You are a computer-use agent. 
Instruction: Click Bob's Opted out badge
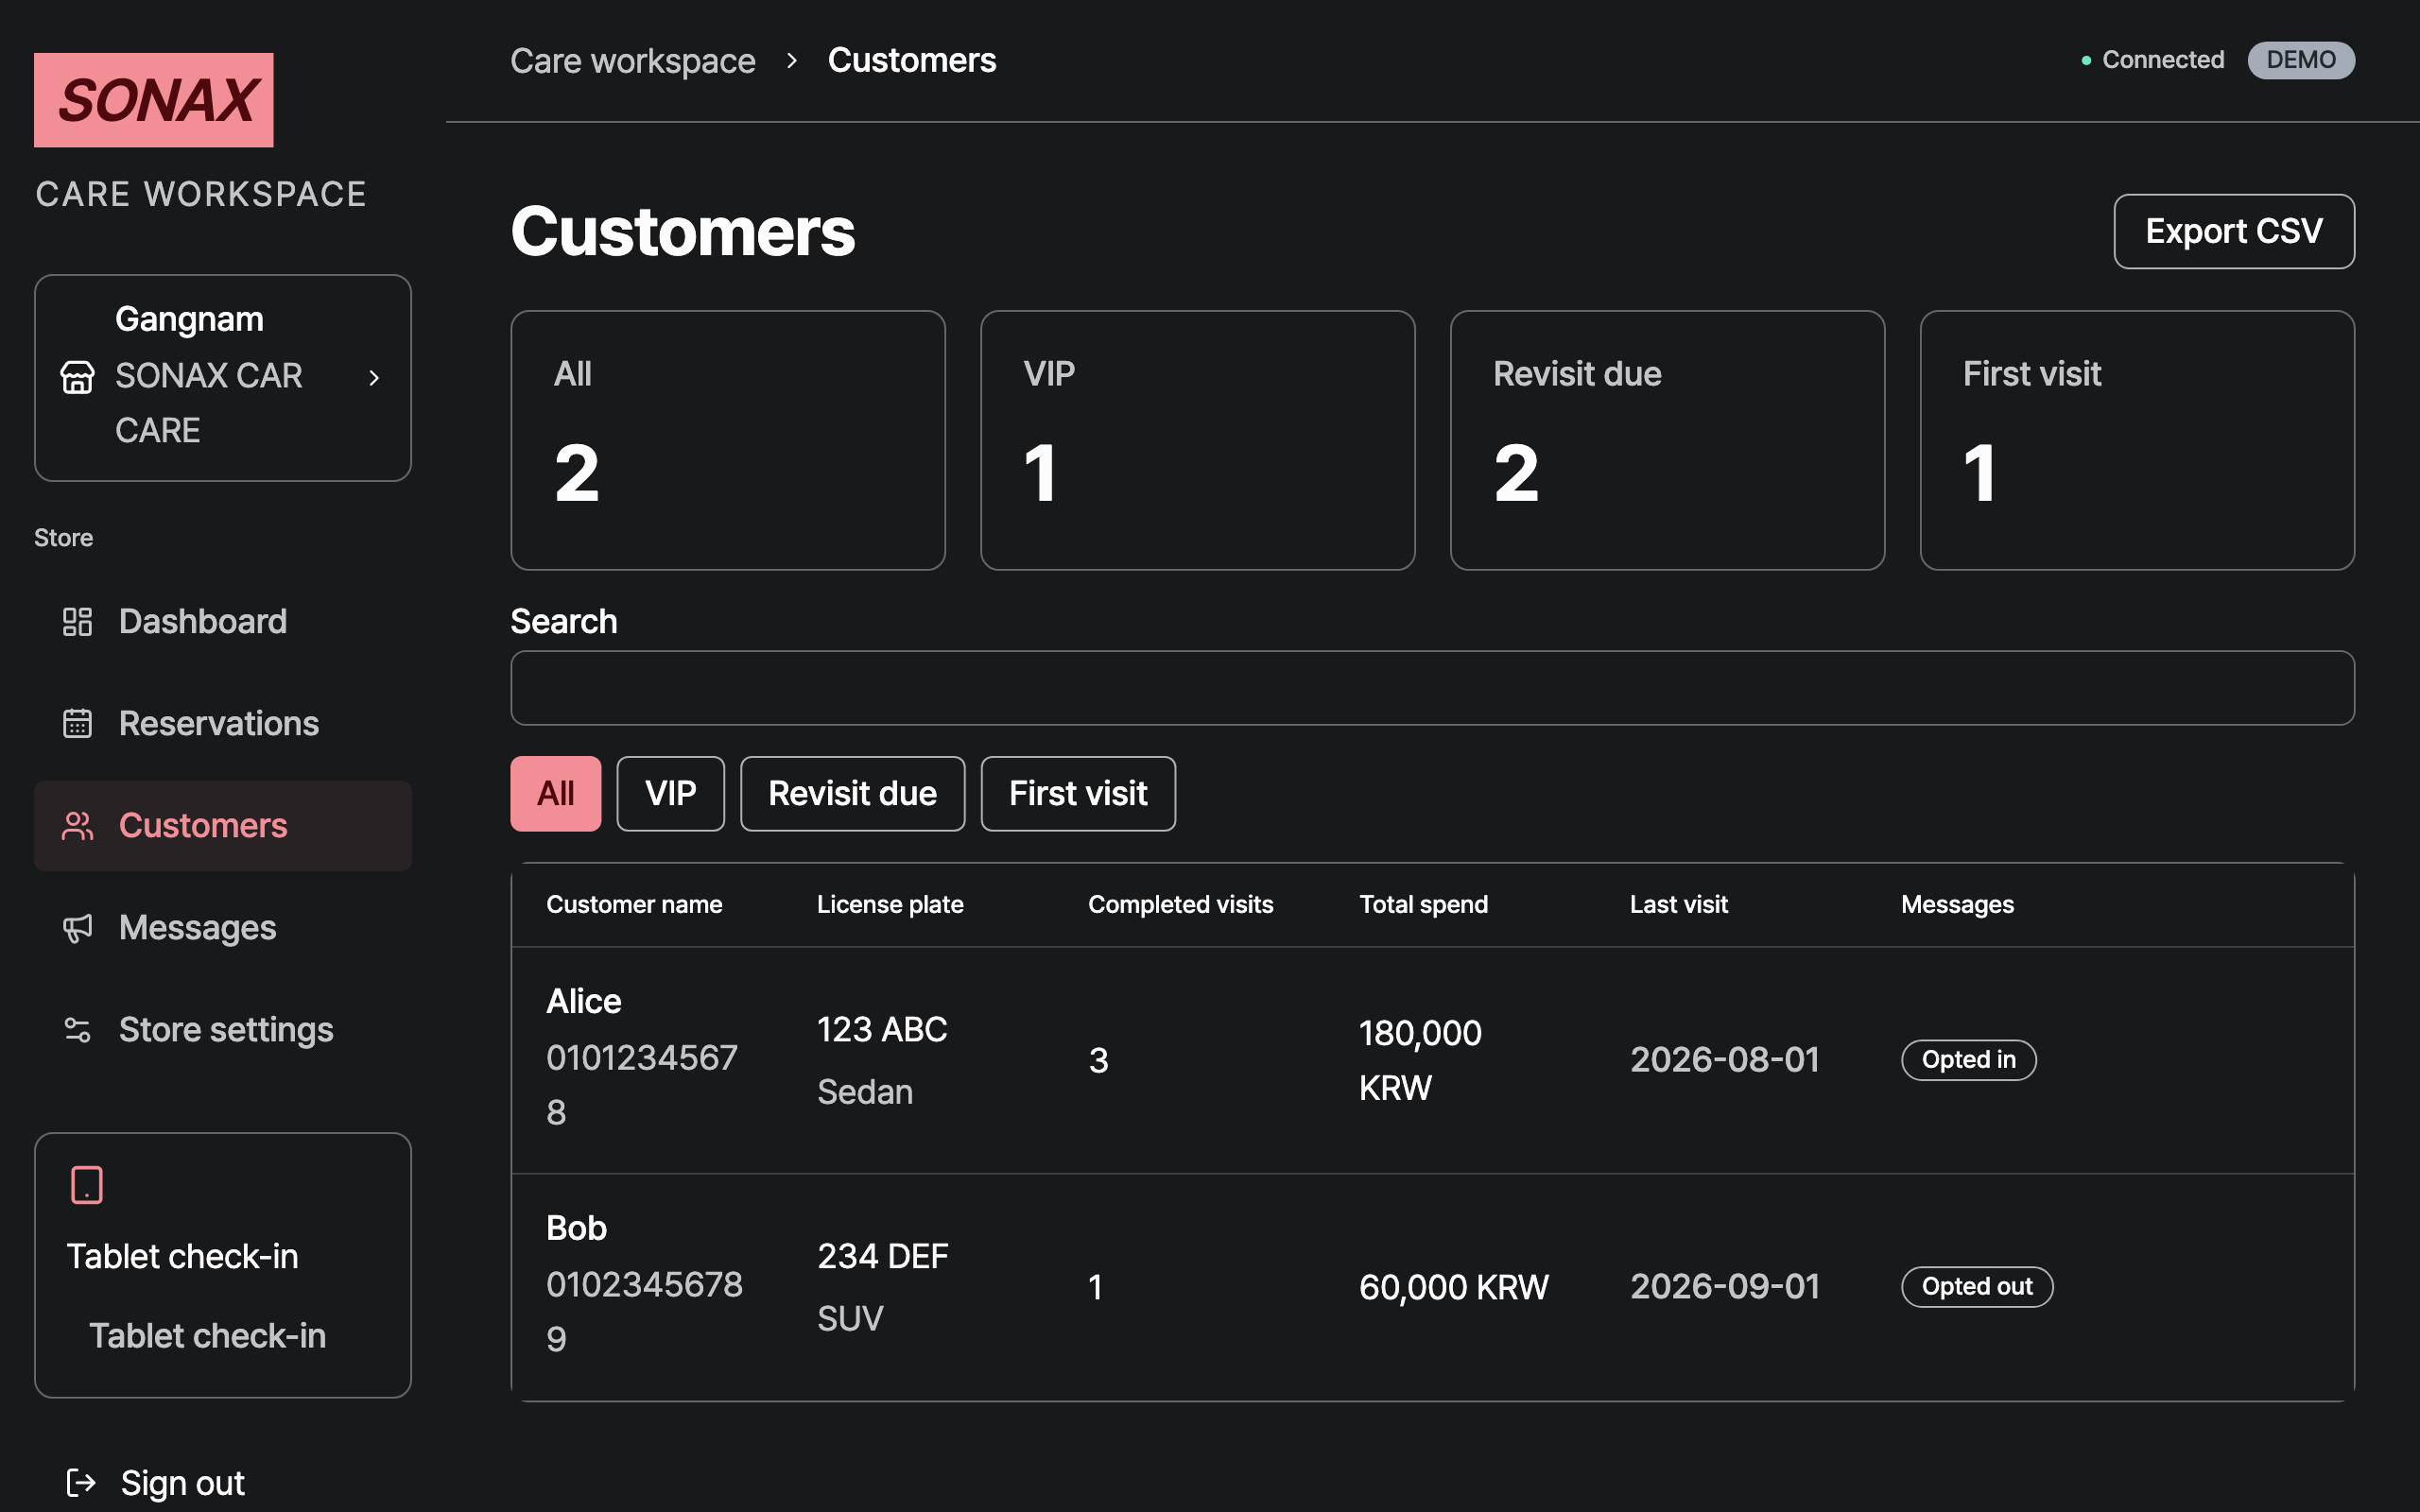[1977, 1287]
